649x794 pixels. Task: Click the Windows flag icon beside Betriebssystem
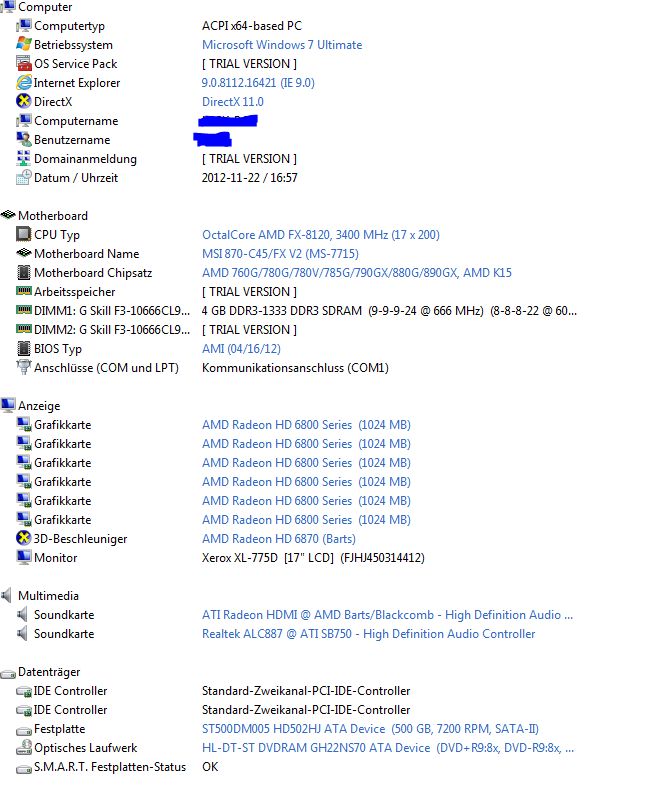(x=23, y=44)
